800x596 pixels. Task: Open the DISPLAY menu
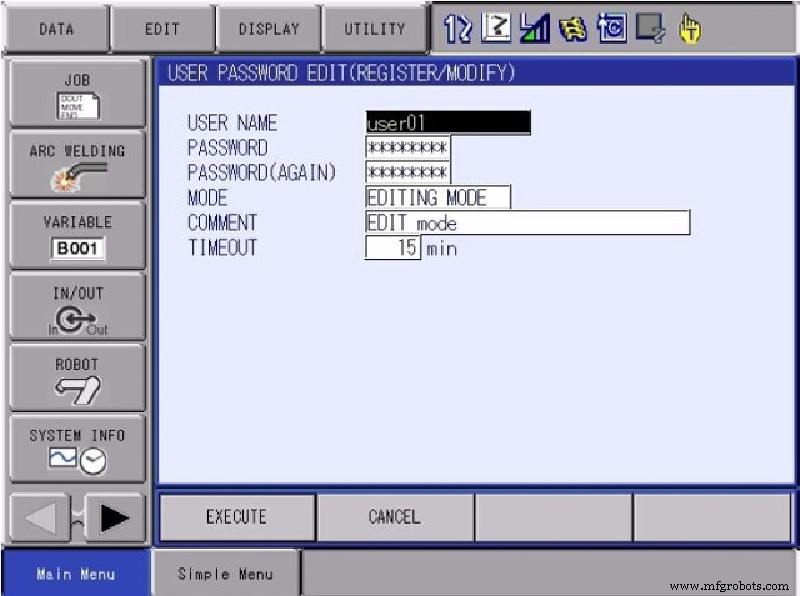tap(269, 29)
